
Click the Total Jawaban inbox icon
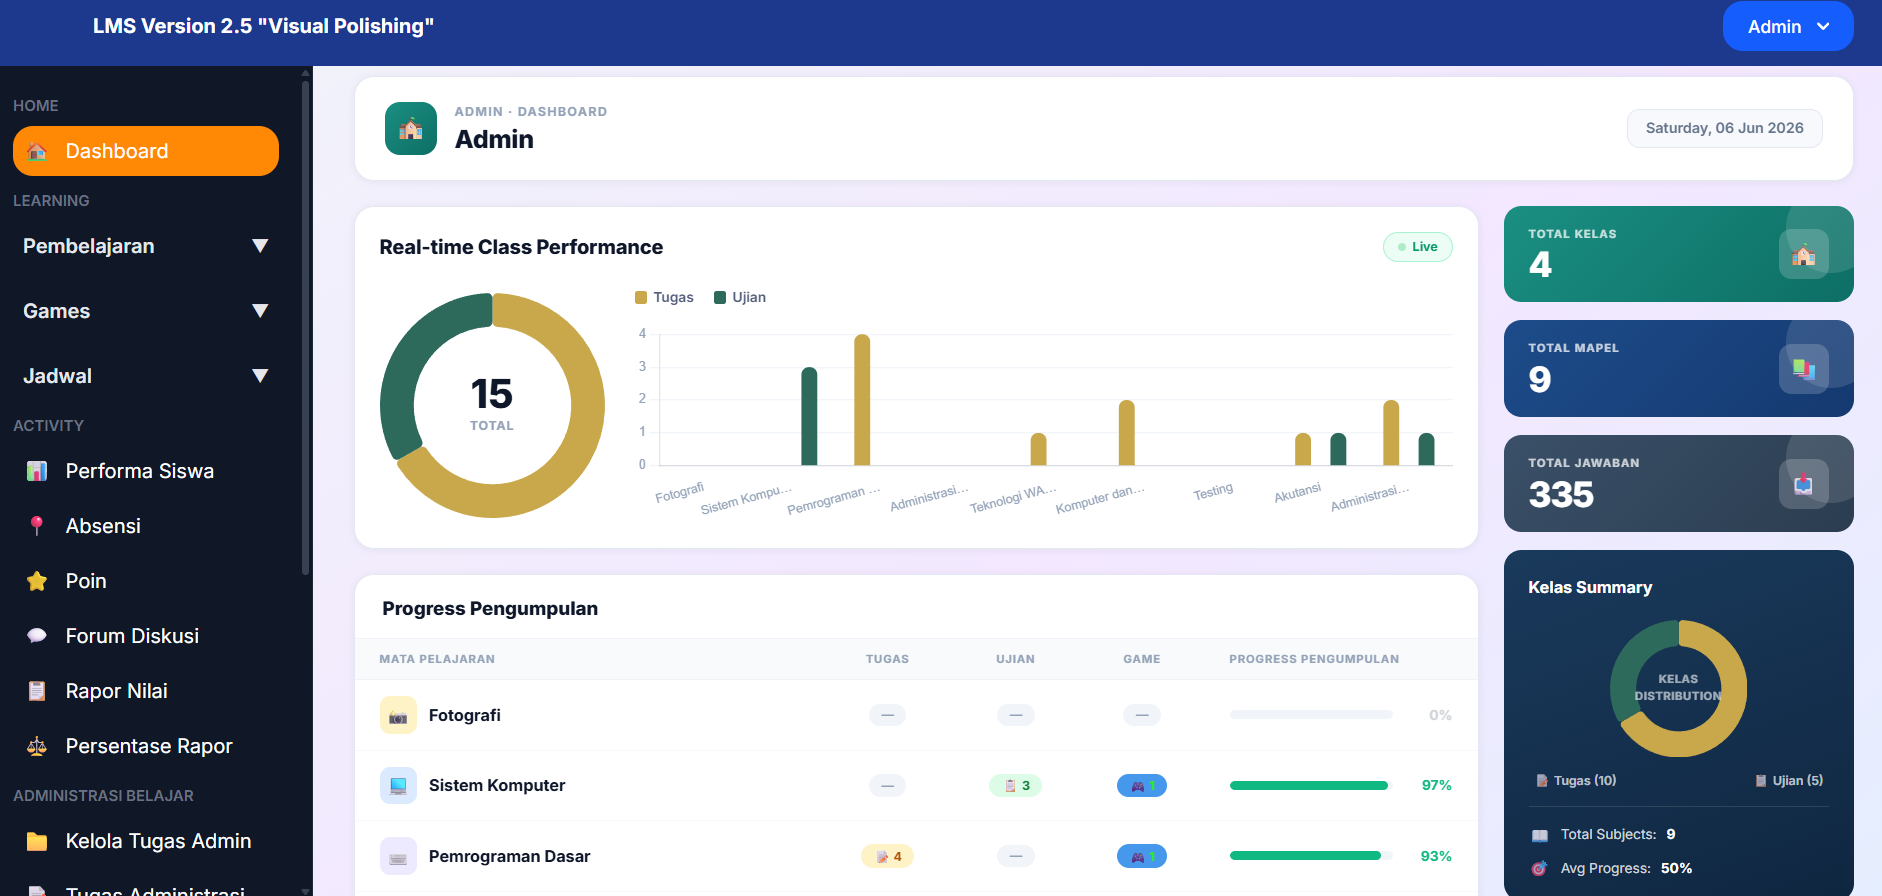click(x=1804, y=484)
